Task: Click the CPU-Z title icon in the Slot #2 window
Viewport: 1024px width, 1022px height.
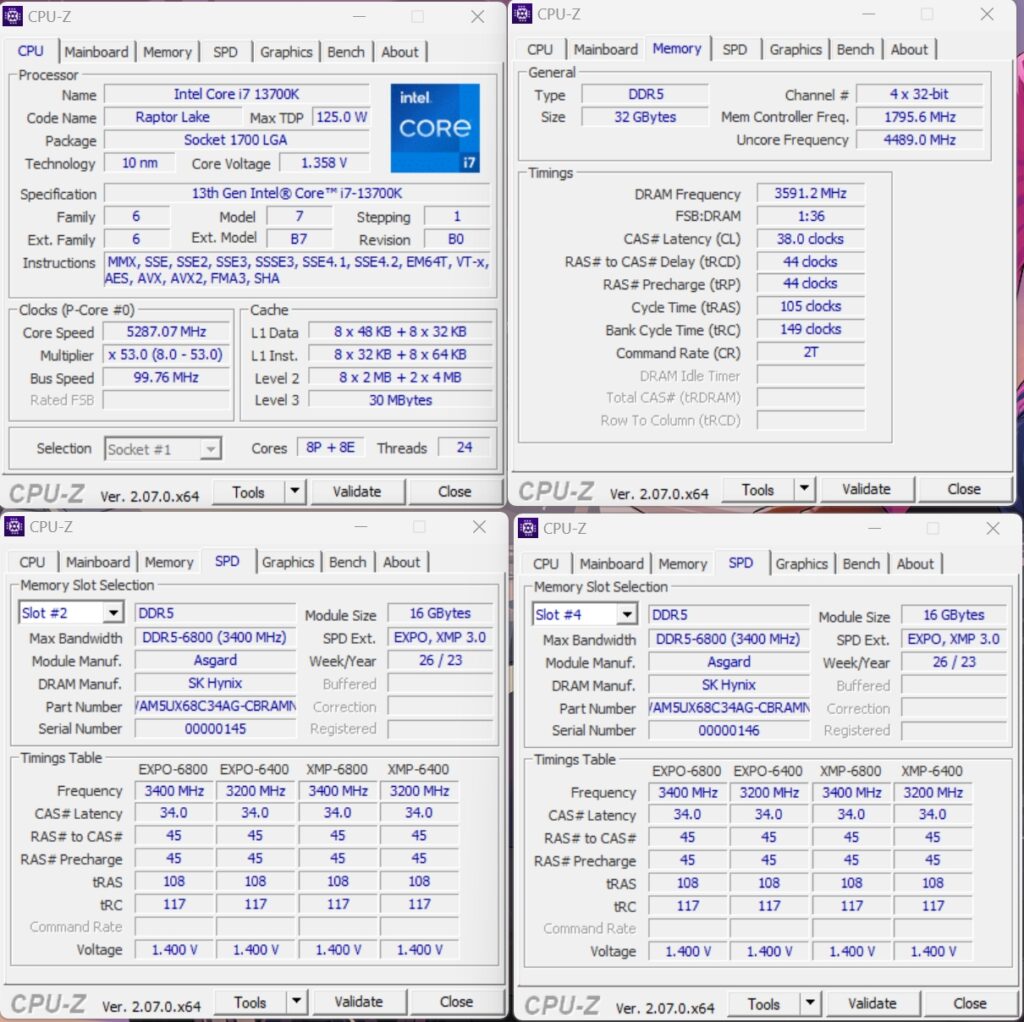Action: (x=14, y=526)
